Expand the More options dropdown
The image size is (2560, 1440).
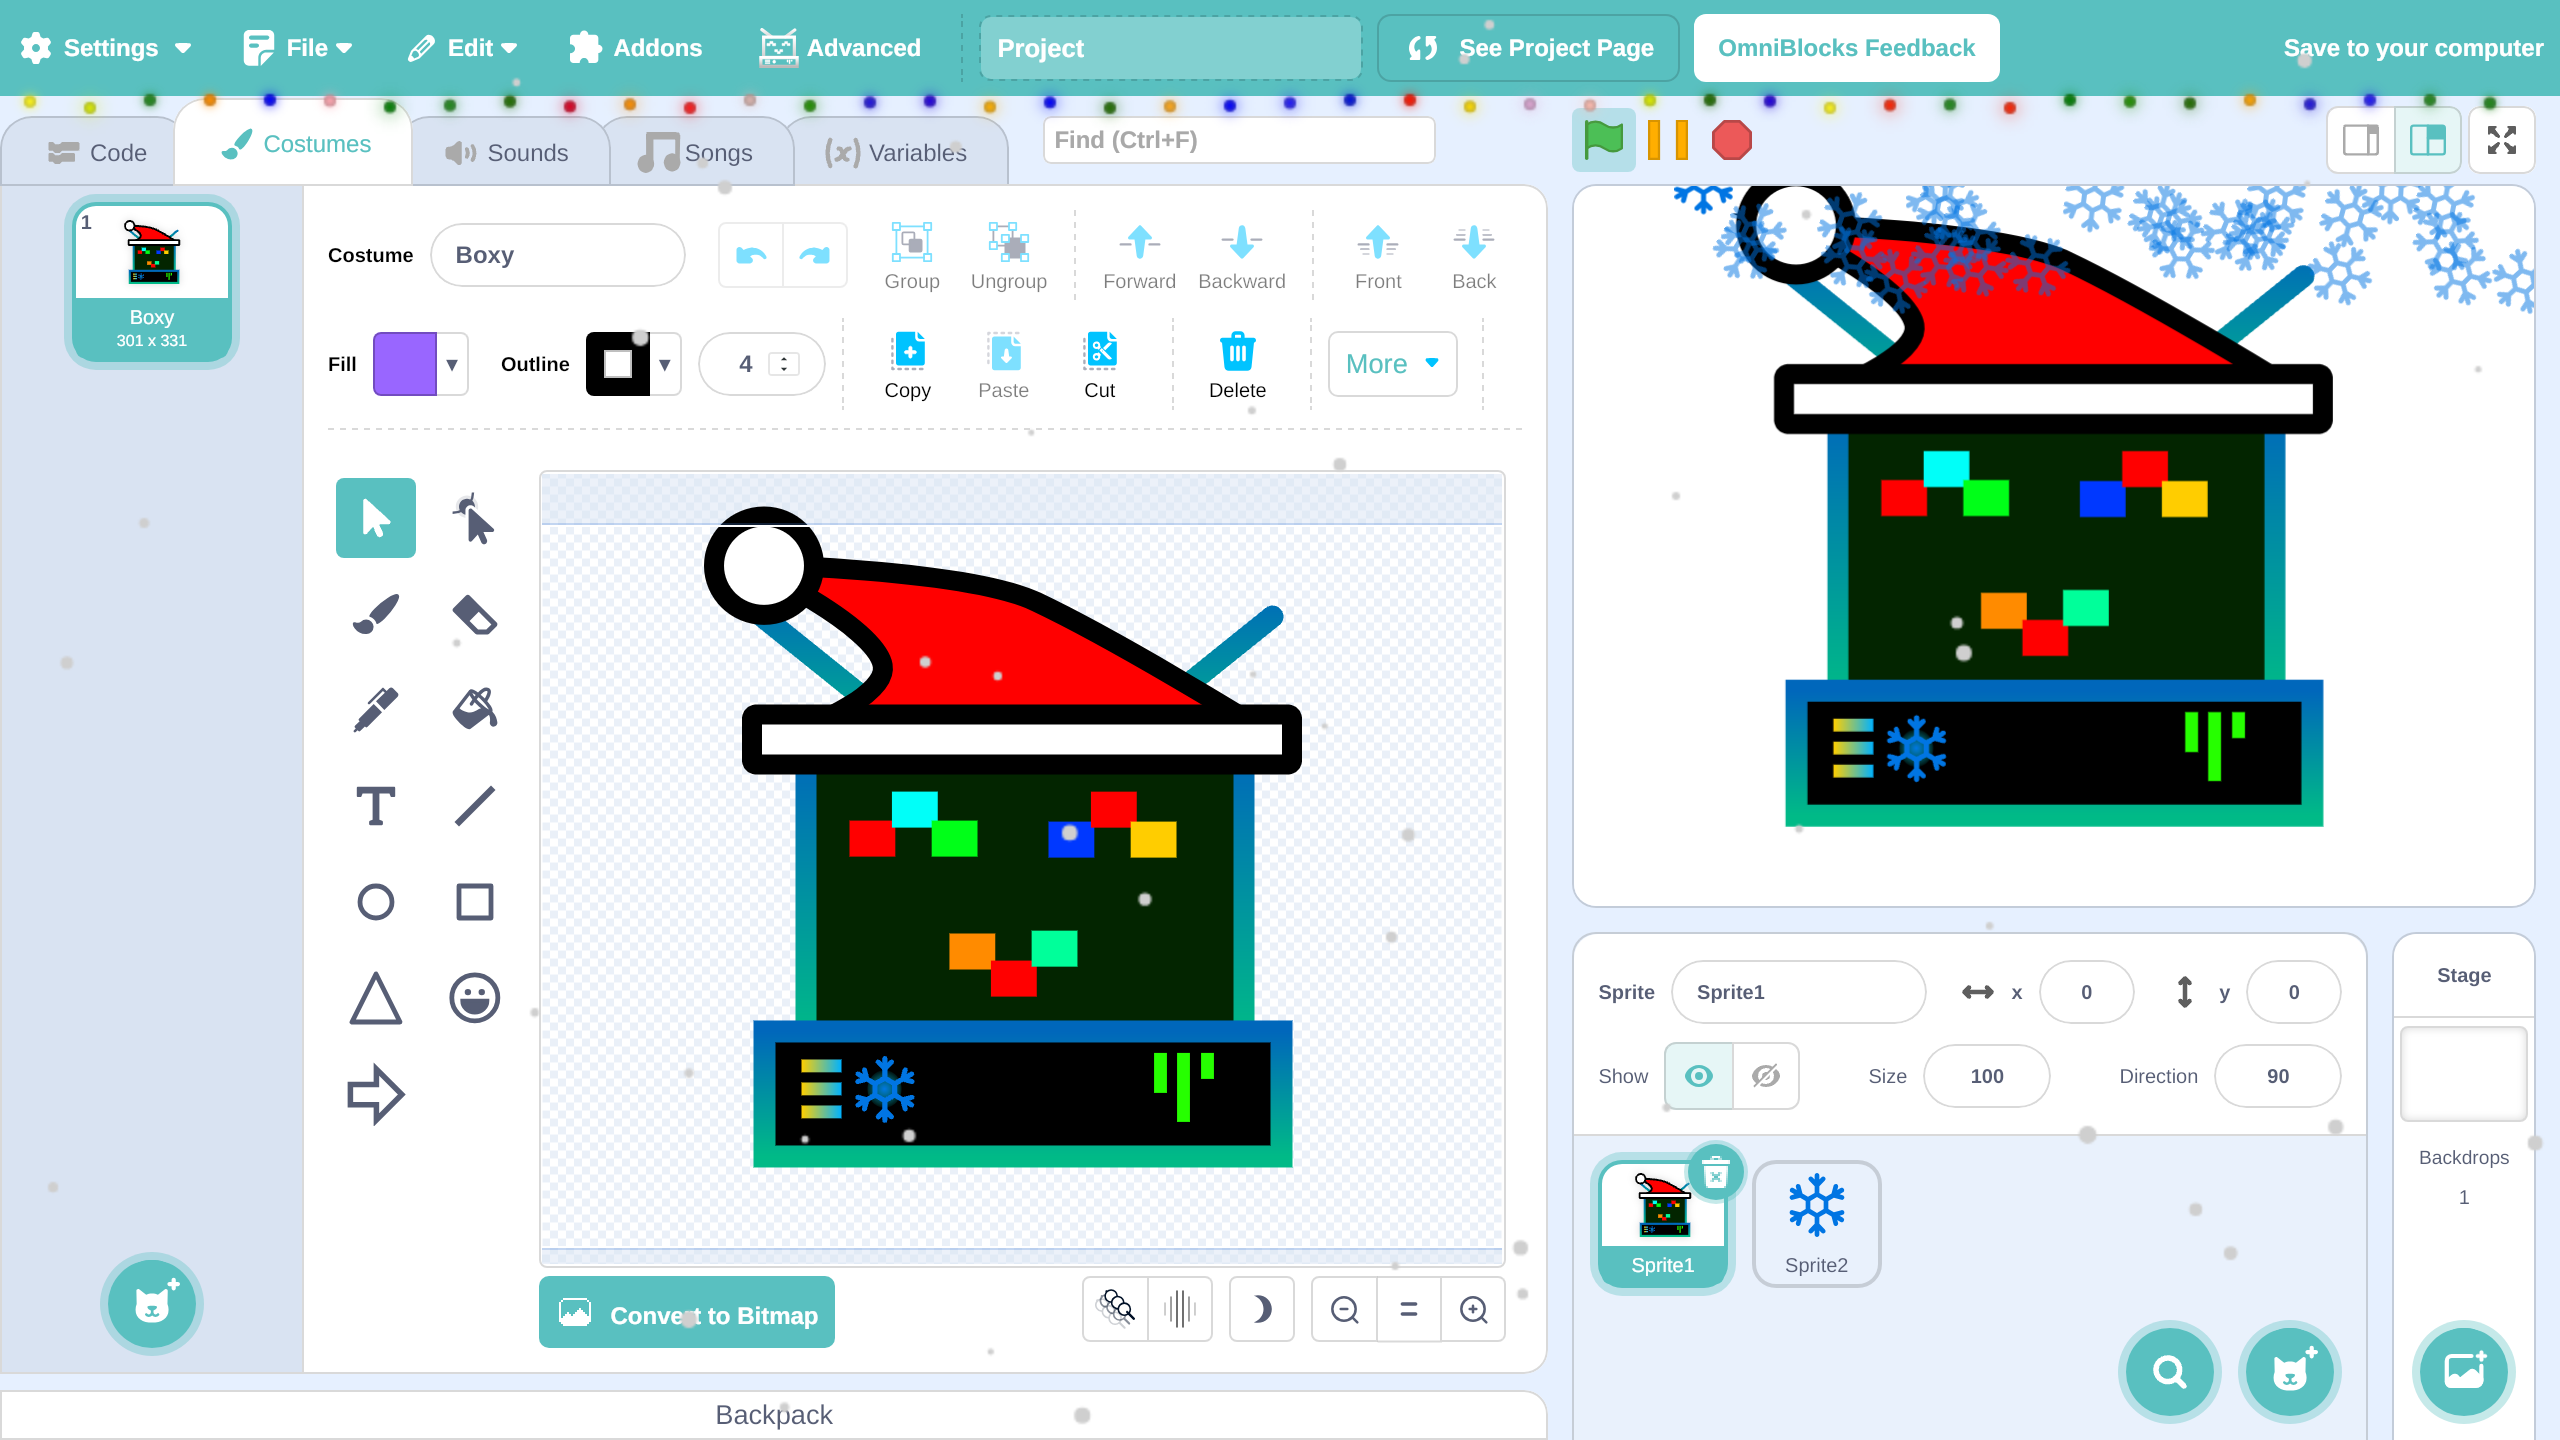click(1391, 364)
